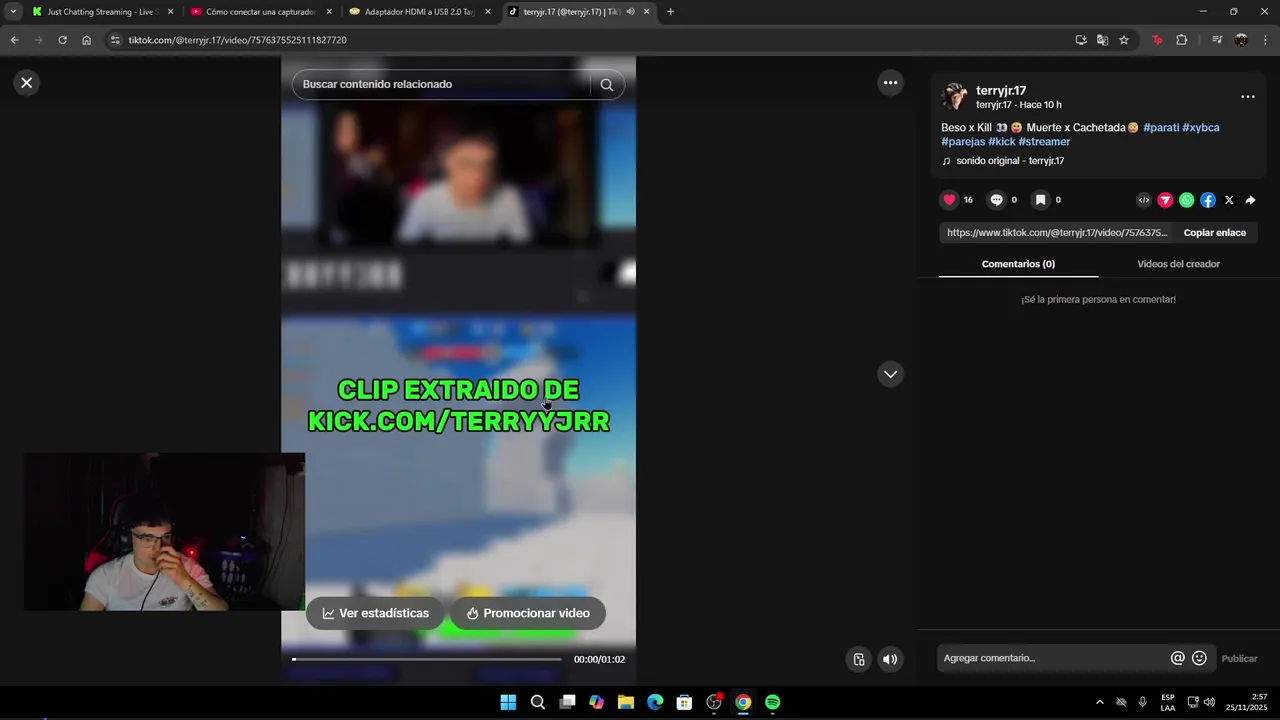Open the post options three-dot menu beside terryjr.17
This screenshot has height=720, width=1280.
1248,97
